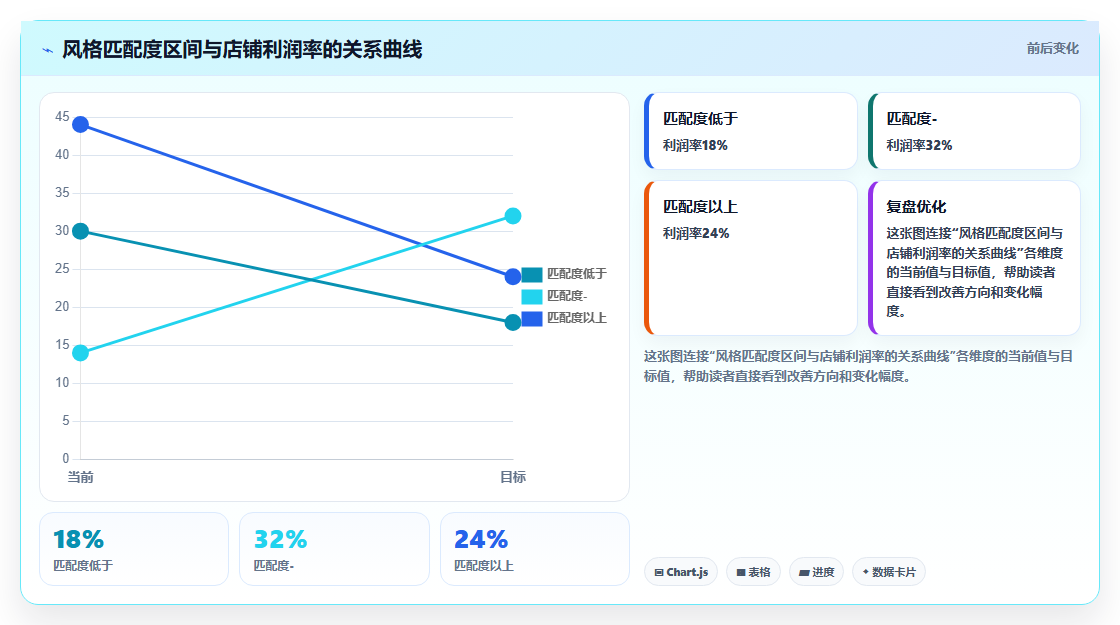
Task: Click the 匹配度- 利润率32% info card
Action: [x=974, y=131]
